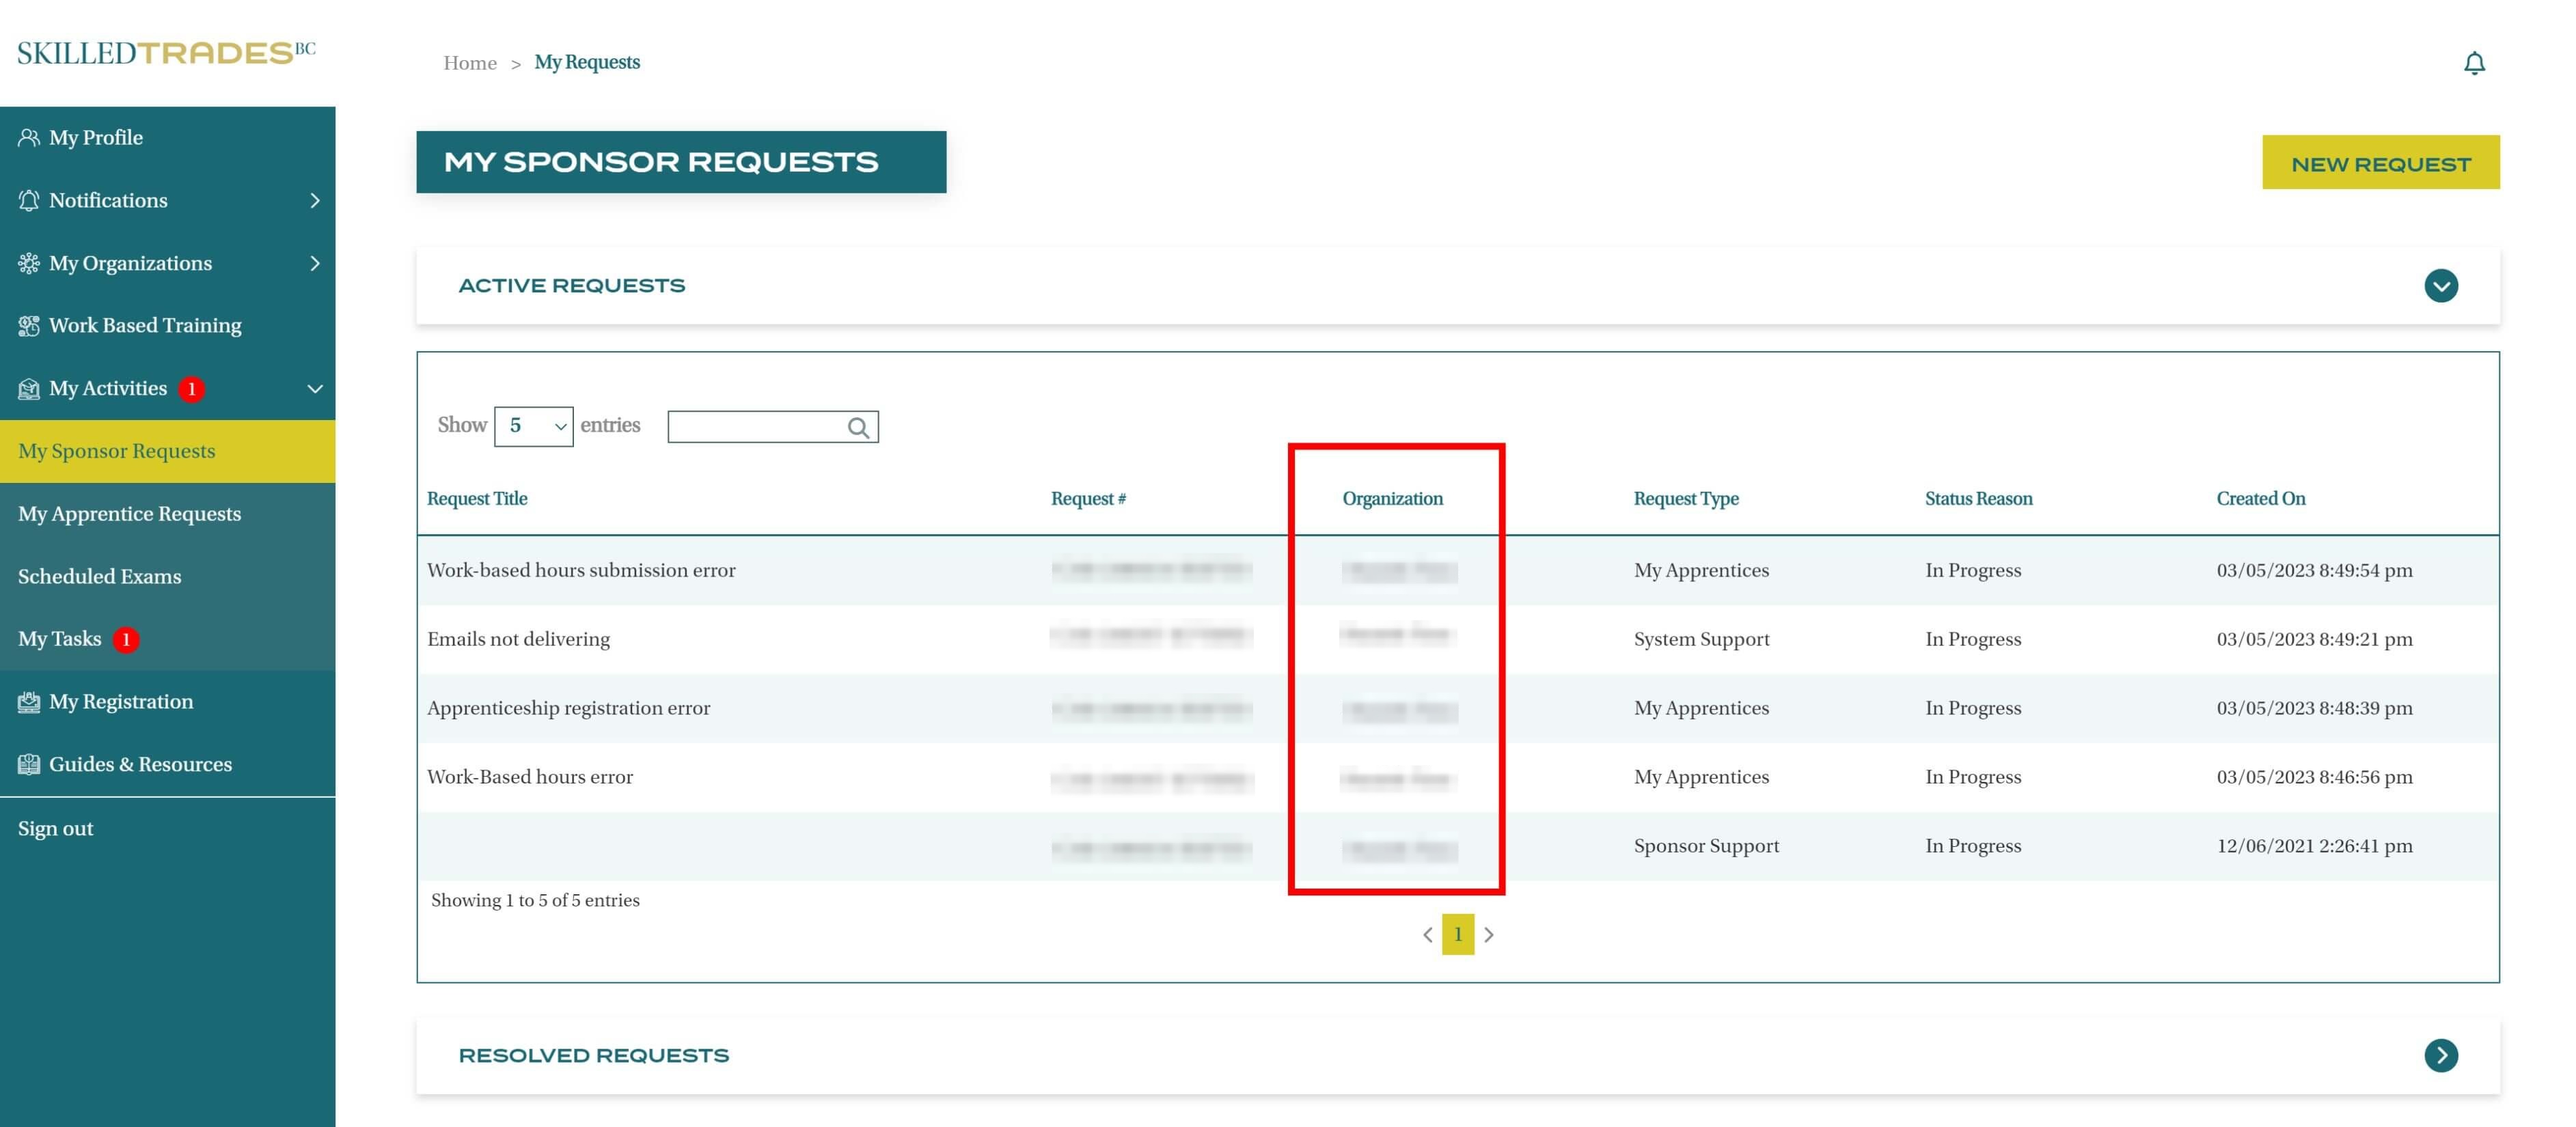Click the Guides & Resources book icon
Screen dimensions: 2576x1127
pos(28,765)
